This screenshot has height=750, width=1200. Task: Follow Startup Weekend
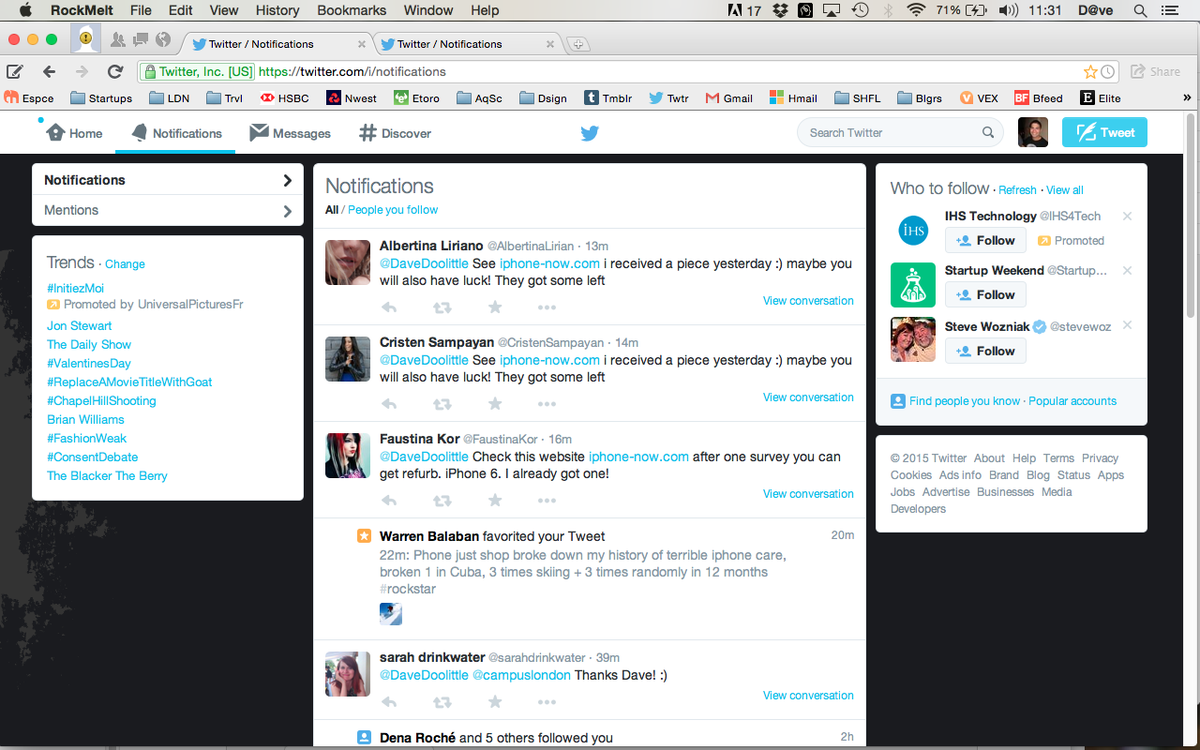tap(985, 295)
